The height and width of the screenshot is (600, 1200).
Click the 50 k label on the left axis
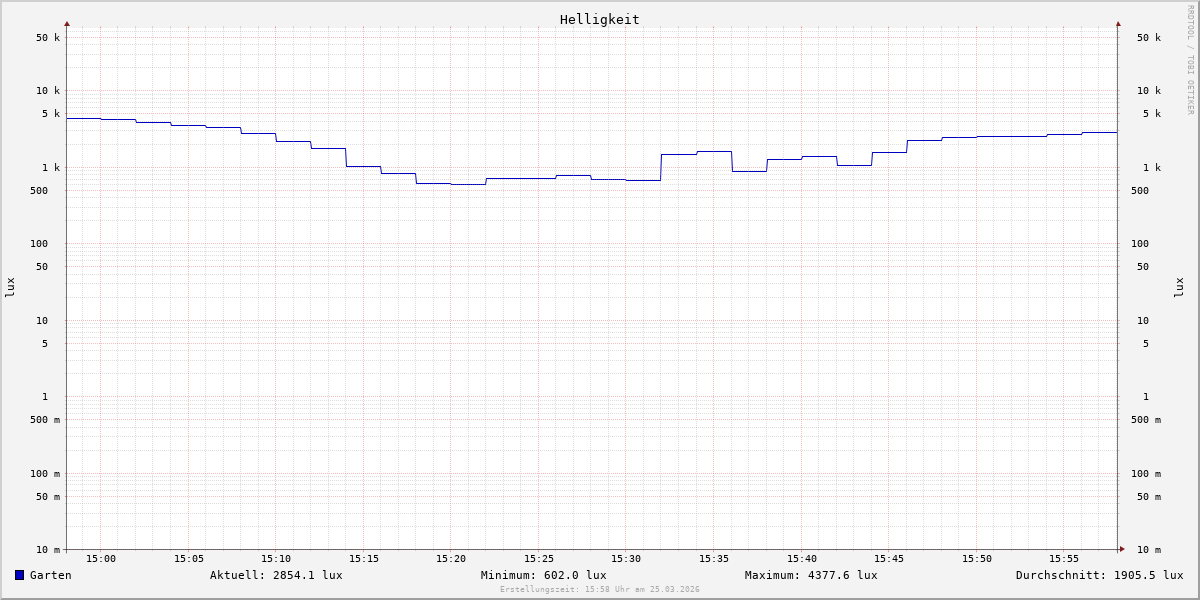coord(48,38)
